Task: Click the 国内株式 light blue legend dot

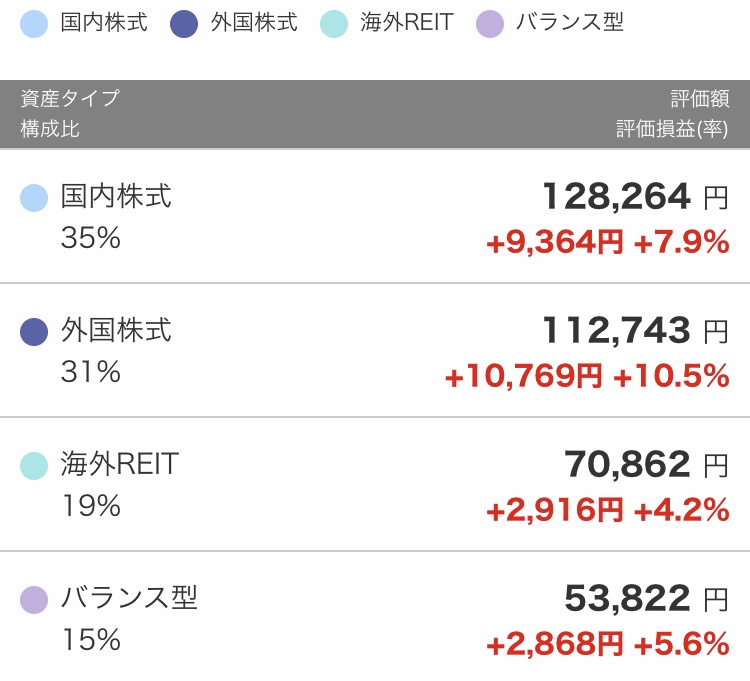Action: click(x=34, y=23)
